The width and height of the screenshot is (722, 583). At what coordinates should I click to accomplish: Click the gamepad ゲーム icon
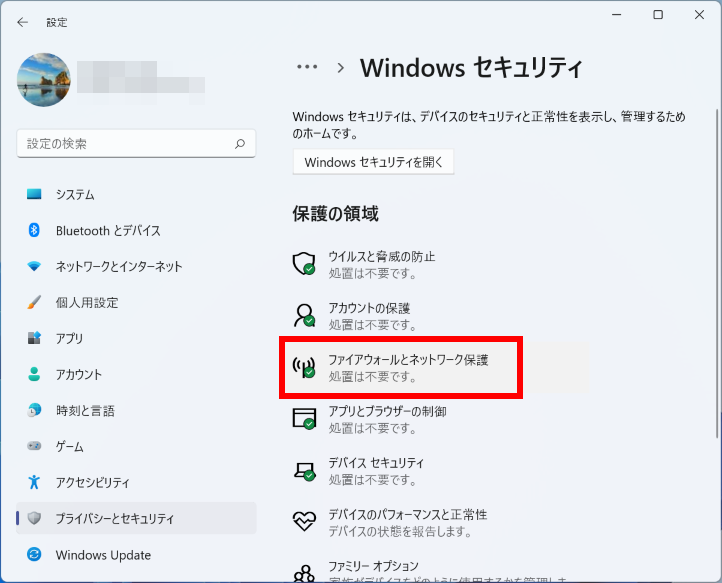pos(34,446)
